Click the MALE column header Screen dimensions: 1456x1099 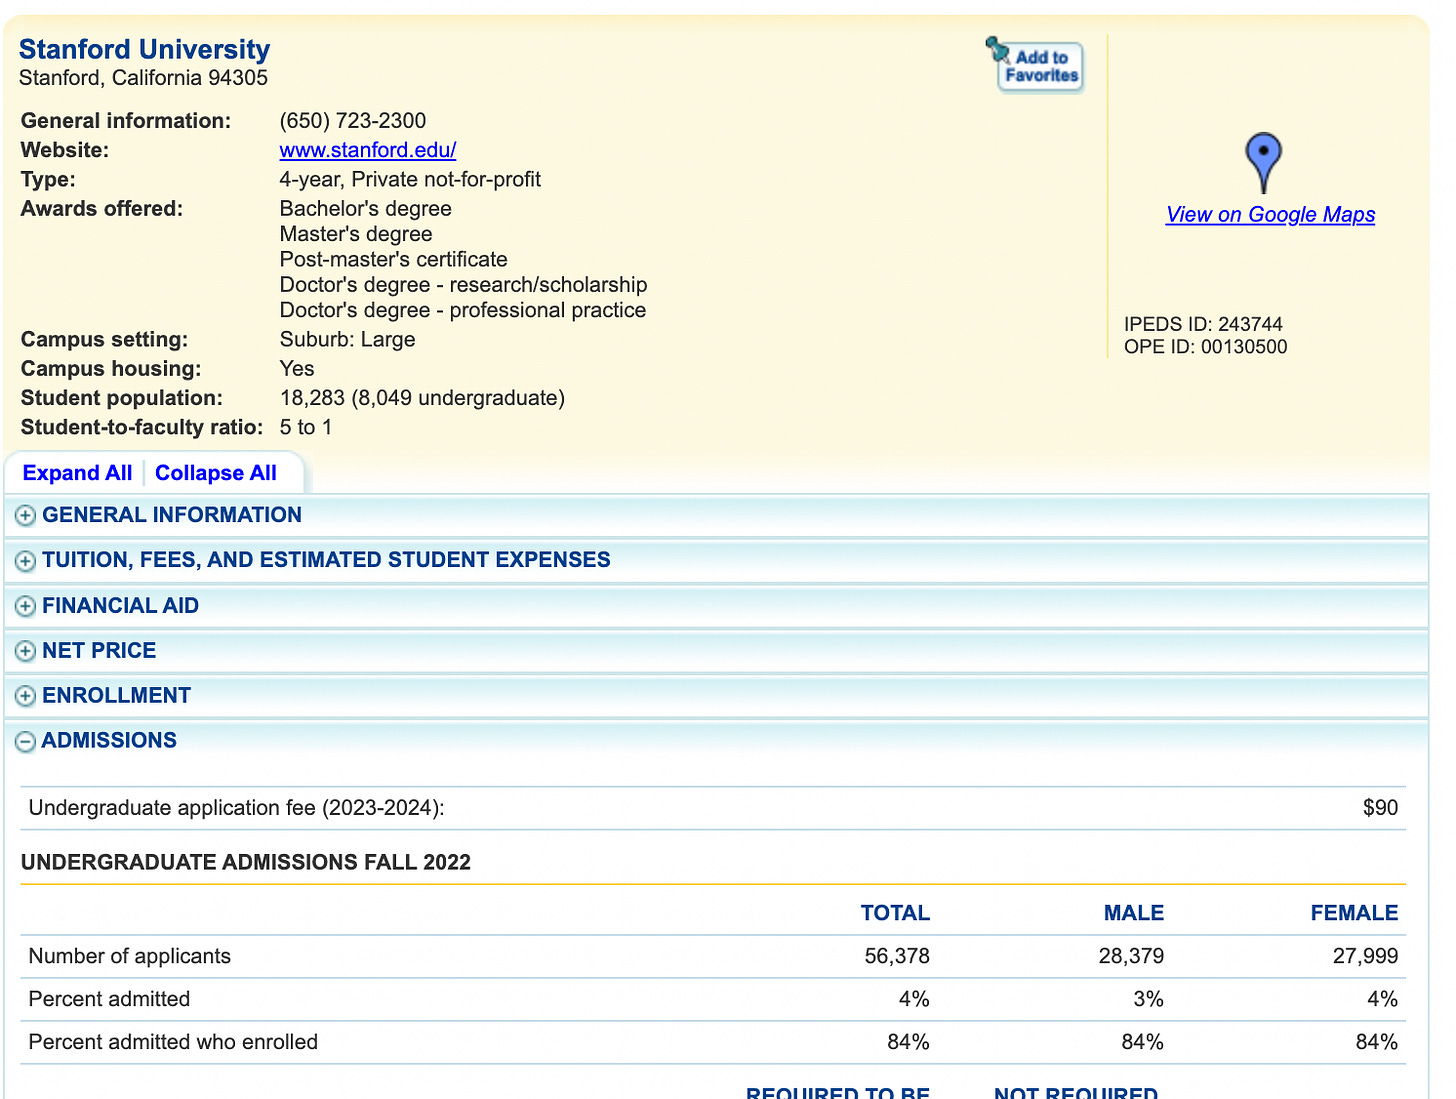point(1134,913)
